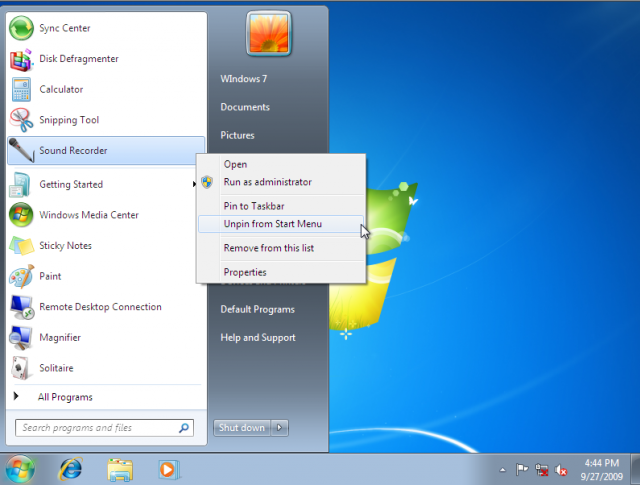Click the search magnifier icon

pyautogui.click(x=184, y=428)
